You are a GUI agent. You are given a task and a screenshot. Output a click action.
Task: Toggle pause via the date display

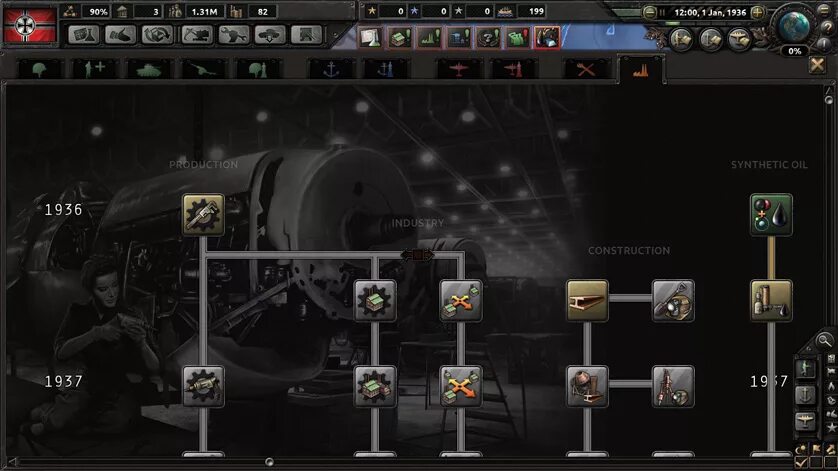click(x=710, y=12)
